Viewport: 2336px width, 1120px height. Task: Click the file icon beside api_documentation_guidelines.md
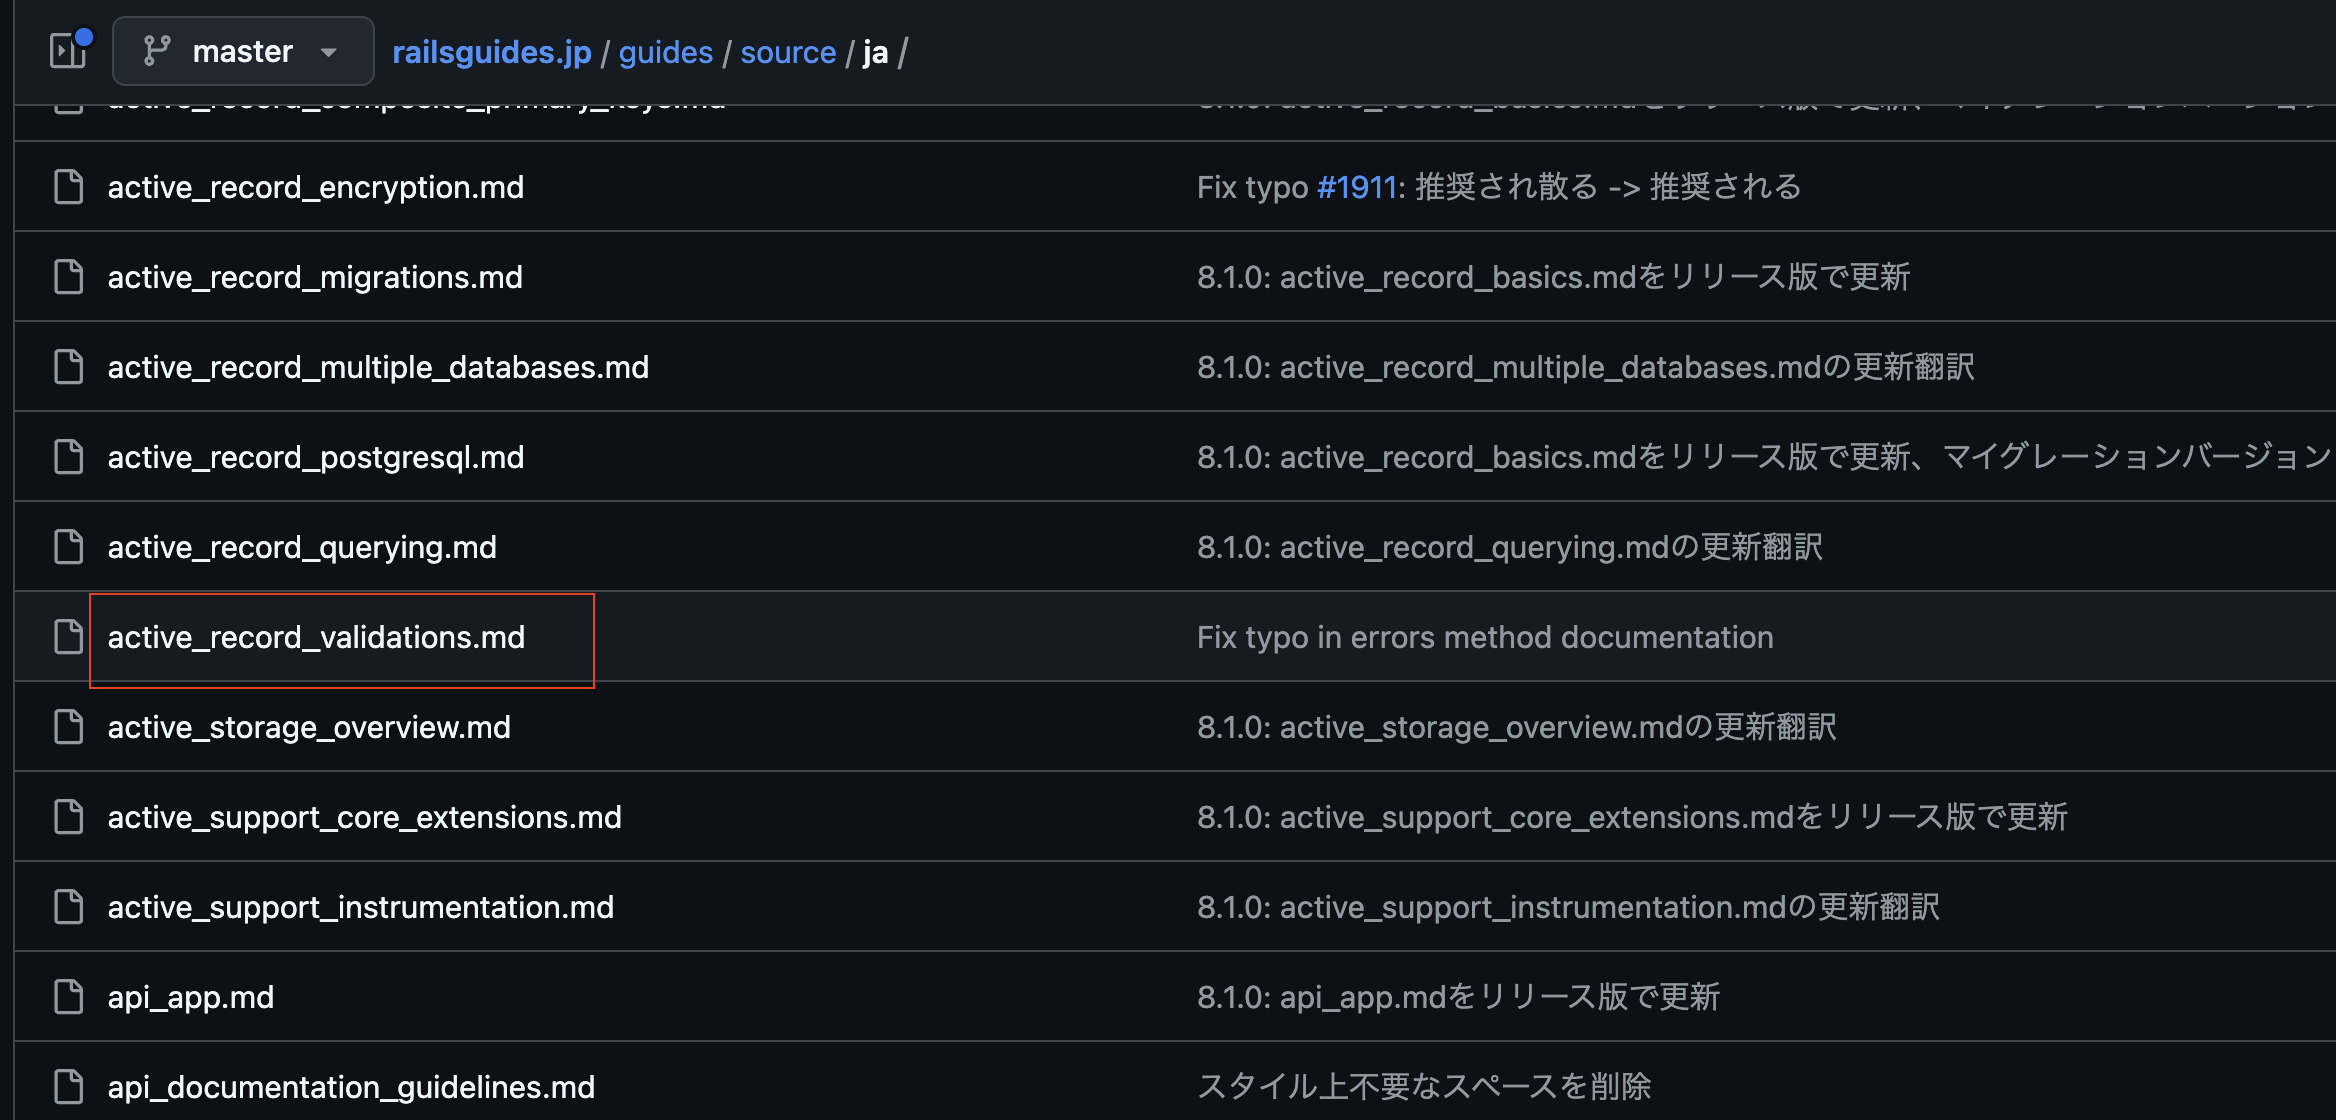[67, 1086]
